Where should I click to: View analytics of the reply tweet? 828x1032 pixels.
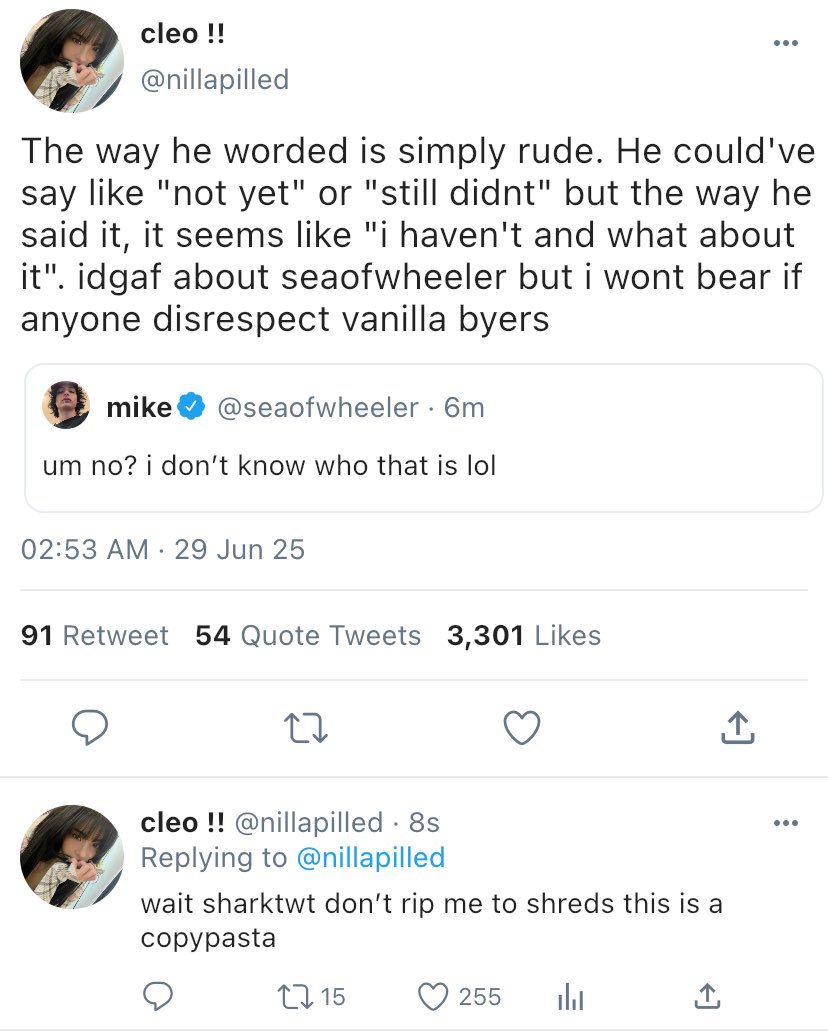click(x=568, y=996)
